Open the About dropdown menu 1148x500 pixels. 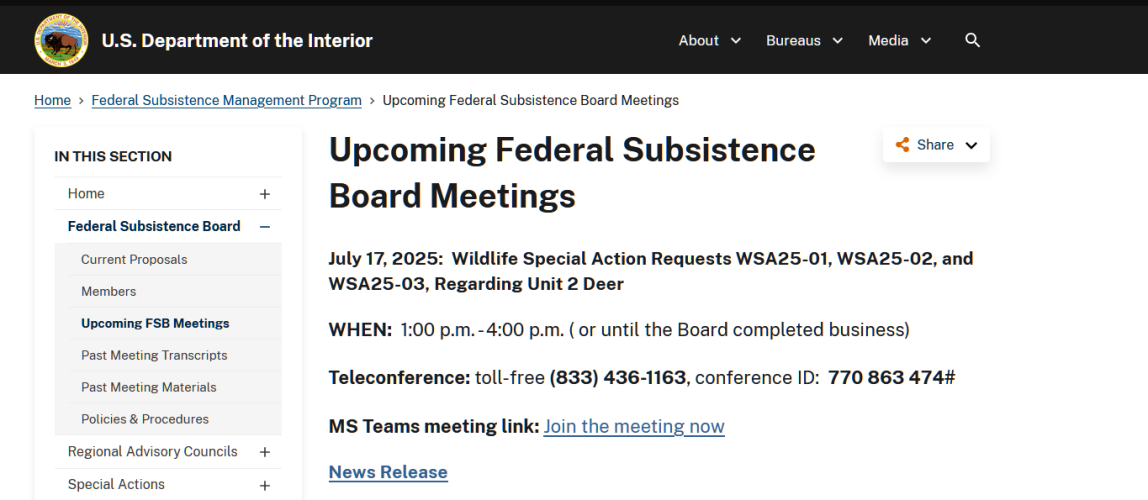709,40
